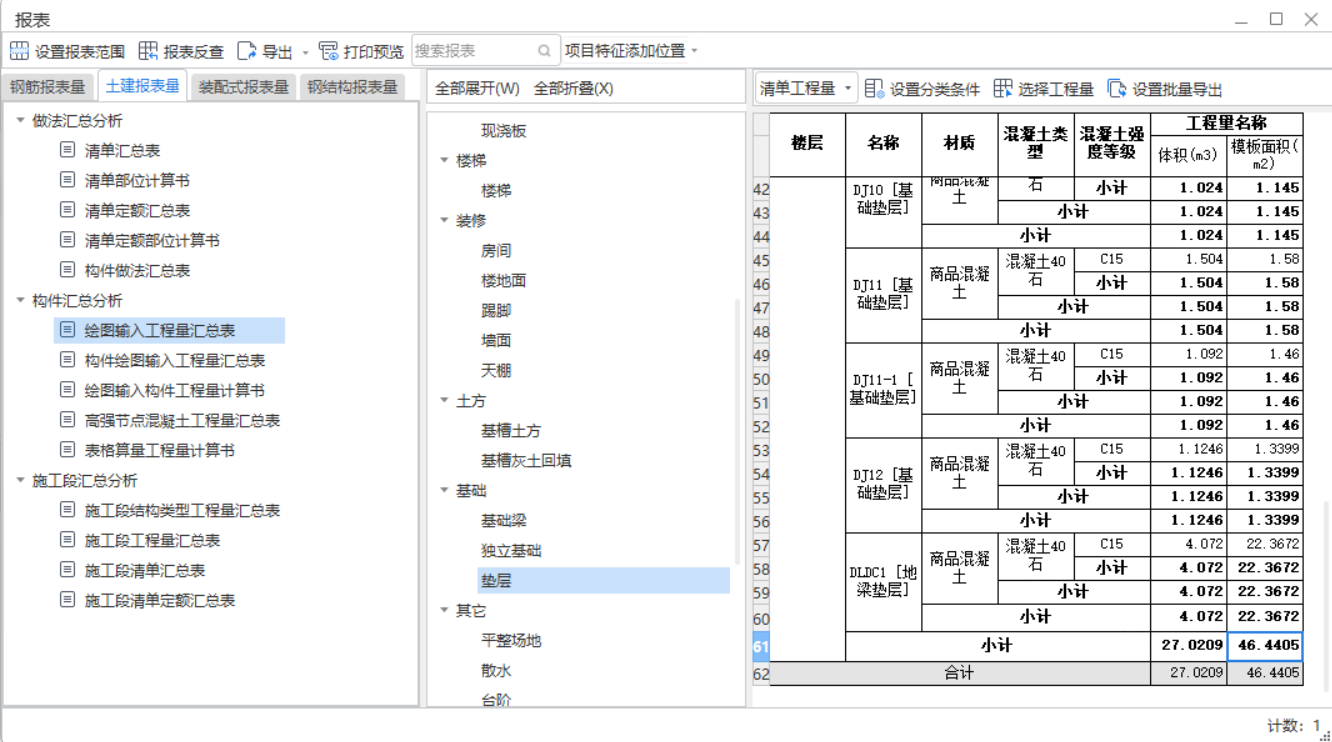Click the report icon beside 清单定额汇总表

(67, 210)
